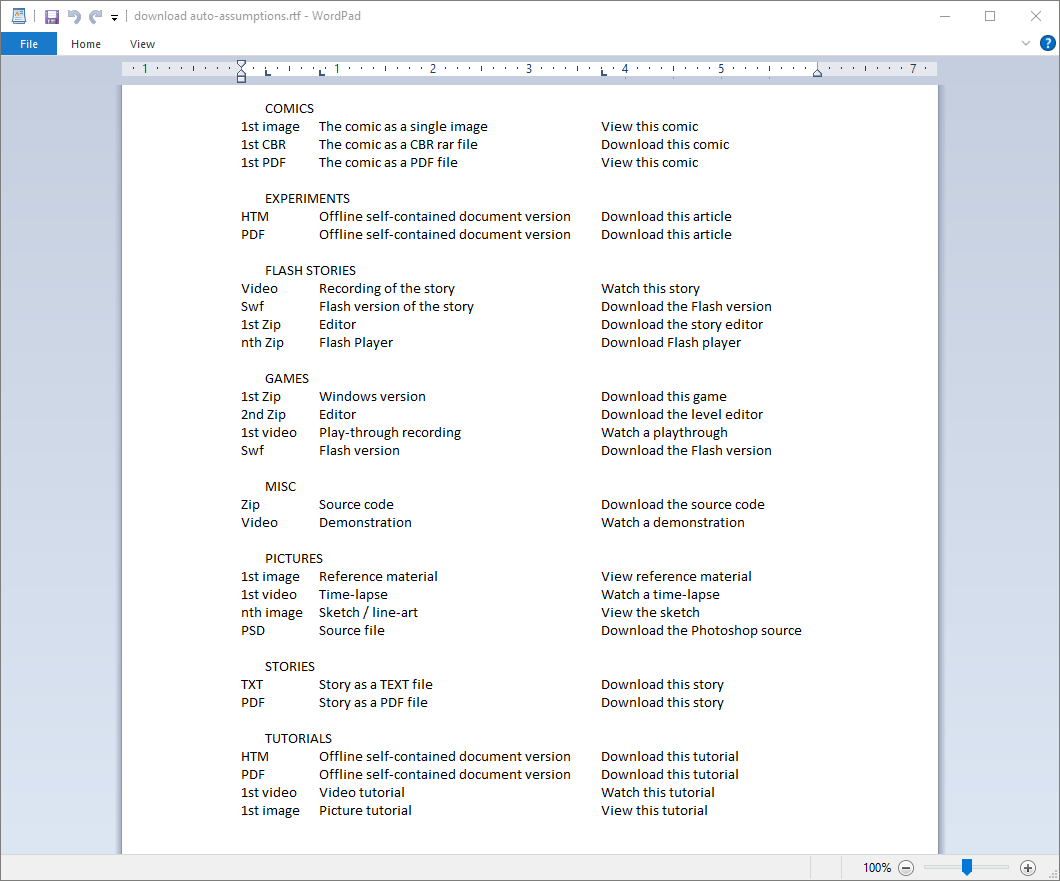
Task: Click the WordPad application icon in title bar
Action: click(x=19, y=16)
